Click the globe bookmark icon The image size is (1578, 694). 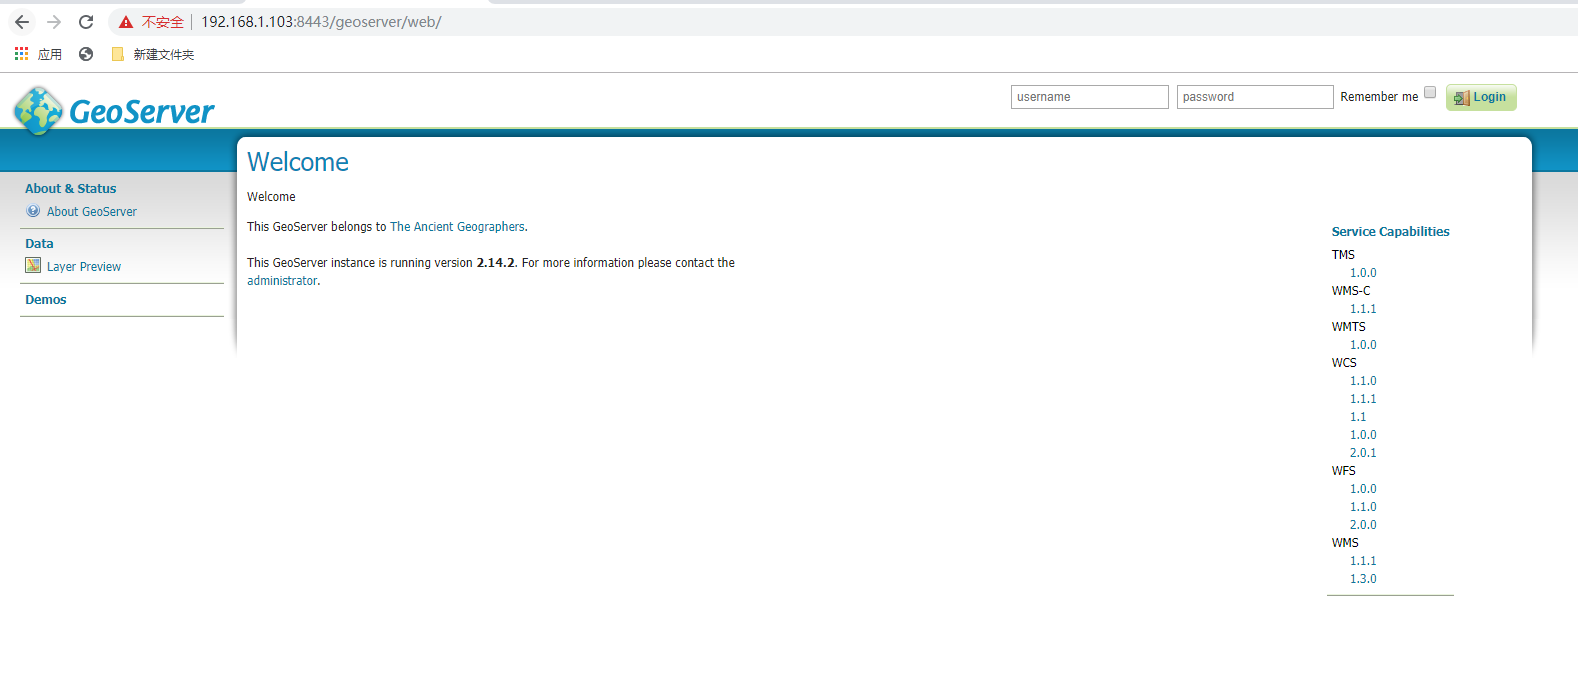86,54
